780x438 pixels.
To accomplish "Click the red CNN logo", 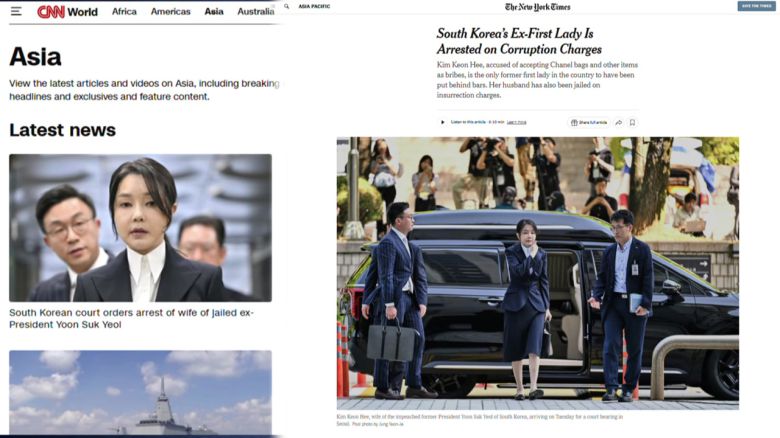I will click(51, 11).
